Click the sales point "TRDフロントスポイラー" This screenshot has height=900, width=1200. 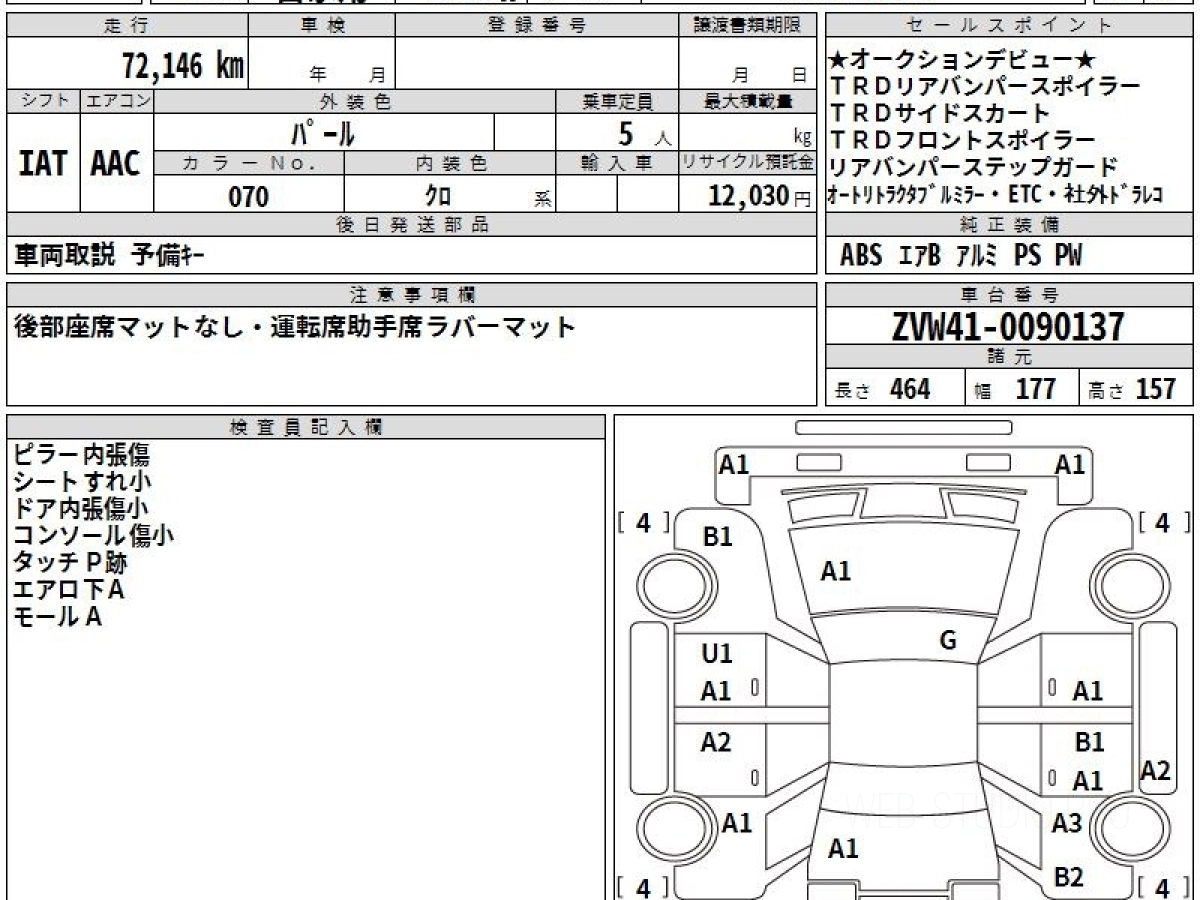(963, 140)
